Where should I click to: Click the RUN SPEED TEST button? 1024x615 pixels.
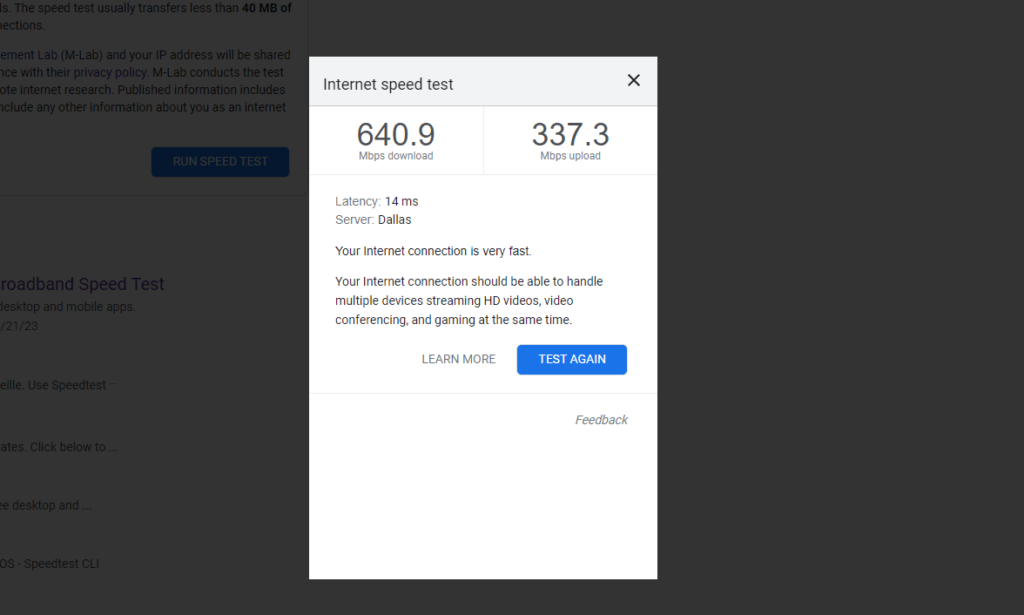220,161
